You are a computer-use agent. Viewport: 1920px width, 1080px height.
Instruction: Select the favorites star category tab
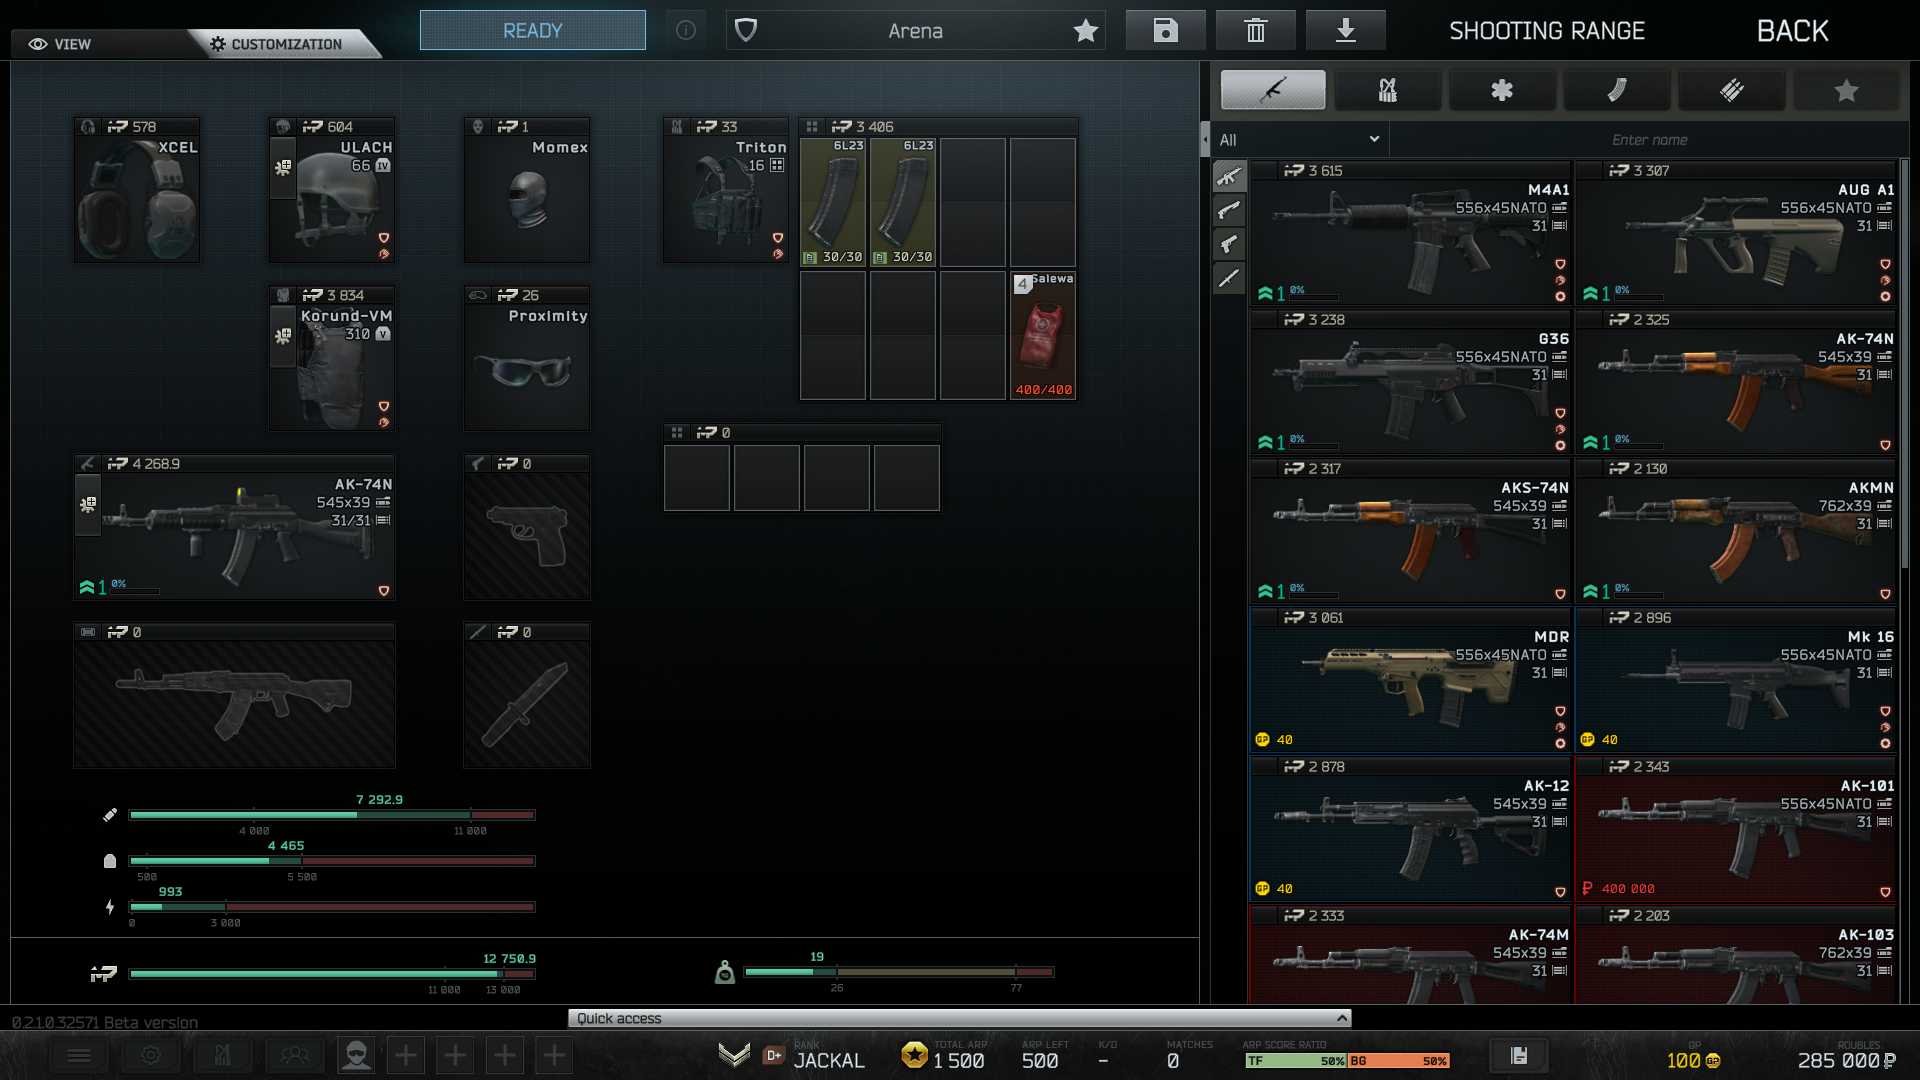coord(1846,90)
